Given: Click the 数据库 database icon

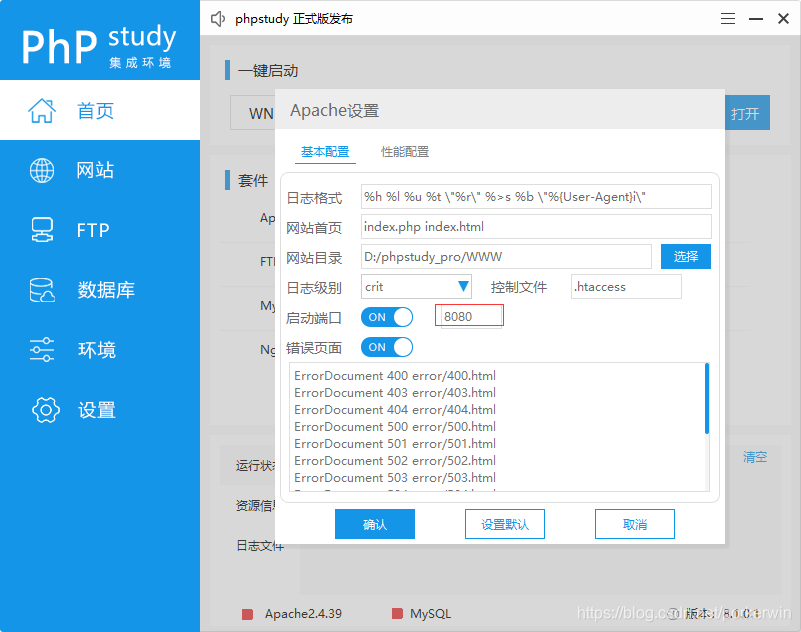Looking at the screenshot, I should [42, 290].
